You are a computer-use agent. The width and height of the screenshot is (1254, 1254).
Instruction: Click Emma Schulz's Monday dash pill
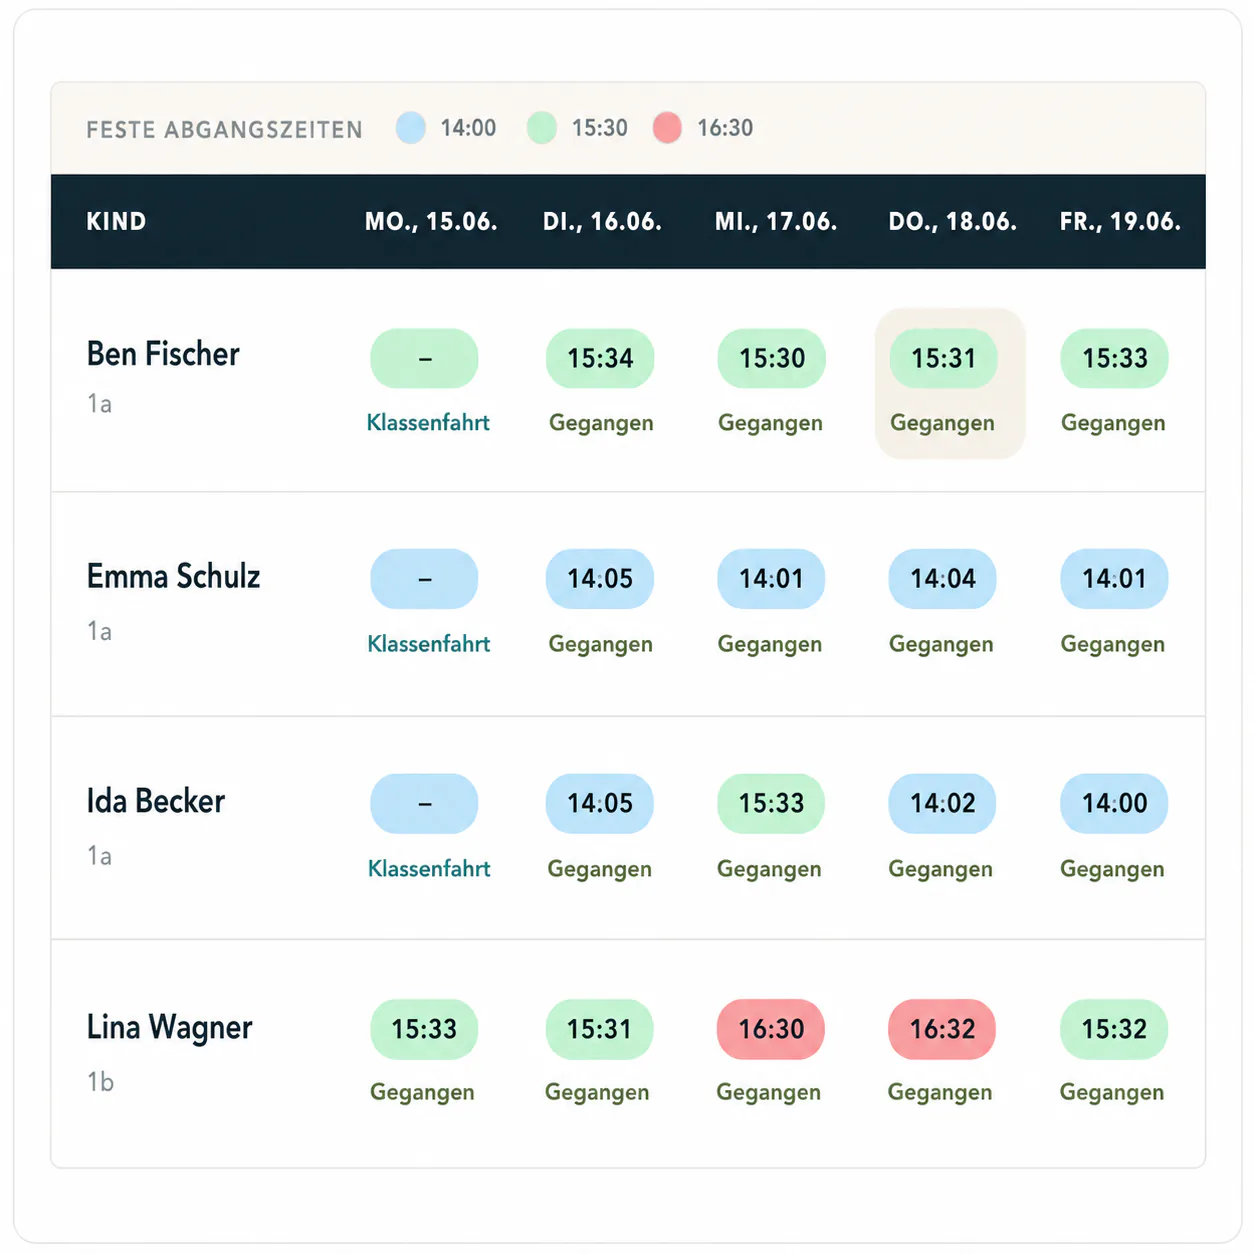[x=424, y=579]
